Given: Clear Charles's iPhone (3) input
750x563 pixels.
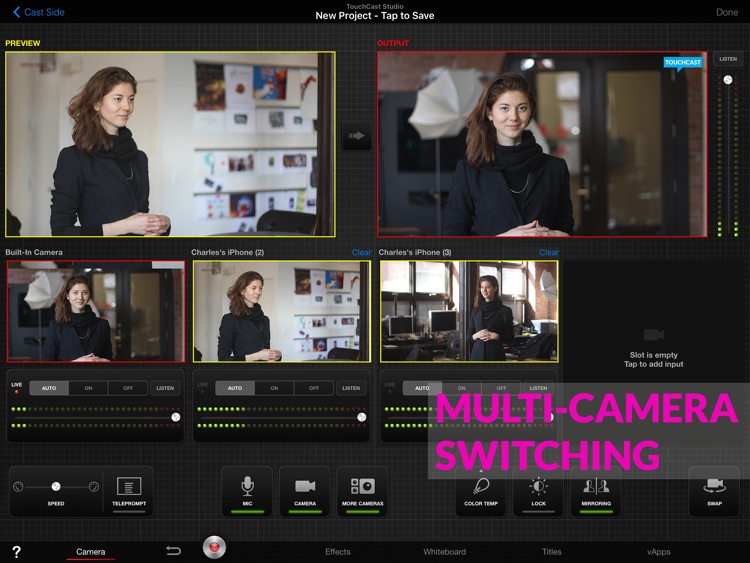Looking at the screenshot, I should [549, 253].
